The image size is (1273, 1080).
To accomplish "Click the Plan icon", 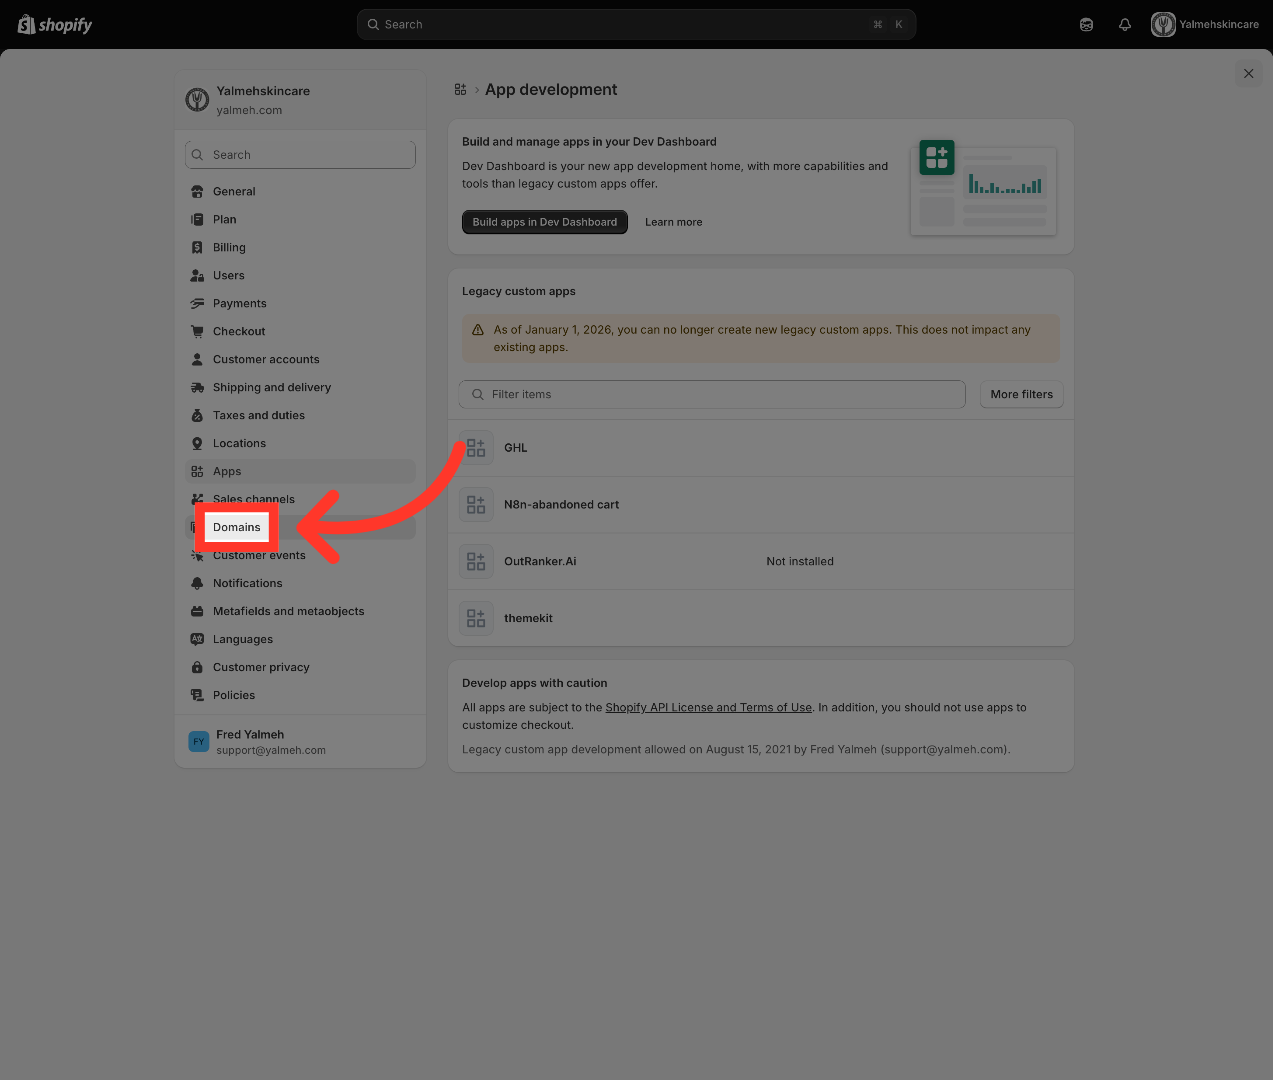I will pos(197,219).
